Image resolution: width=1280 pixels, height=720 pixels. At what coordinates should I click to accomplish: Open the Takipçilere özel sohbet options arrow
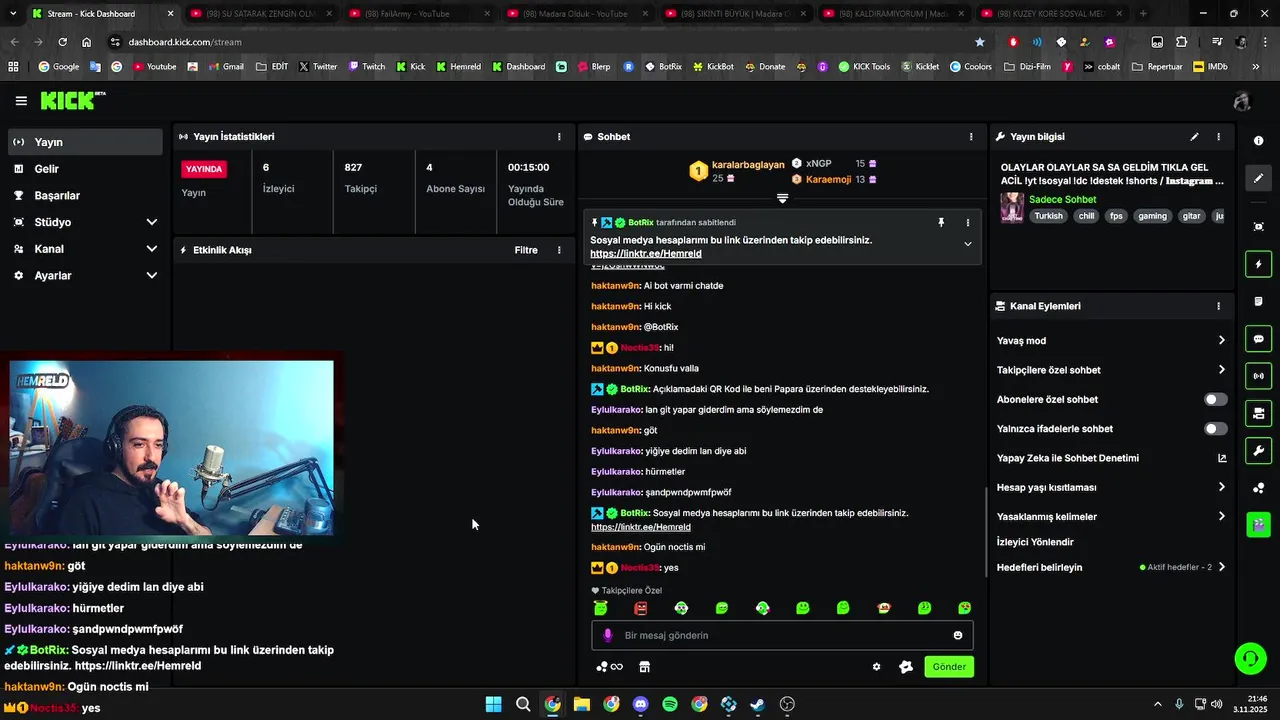pos(1221,370)
